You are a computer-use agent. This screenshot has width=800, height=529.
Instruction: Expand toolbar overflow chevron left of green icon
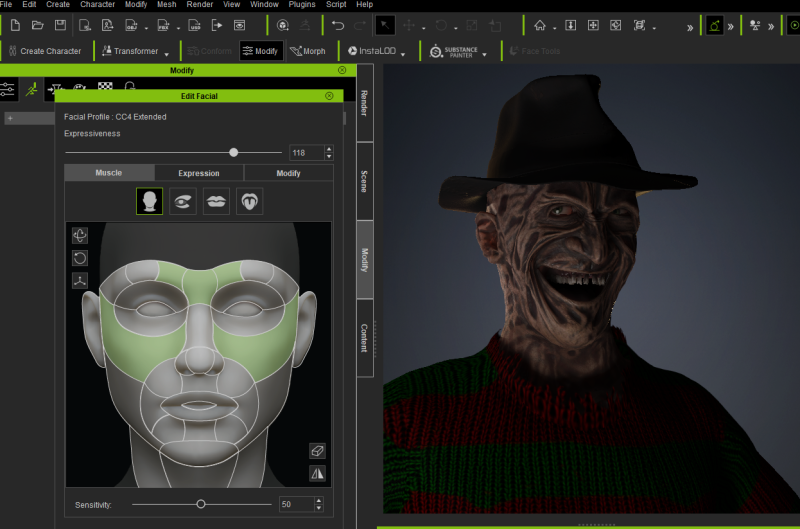tap(690, 28)
